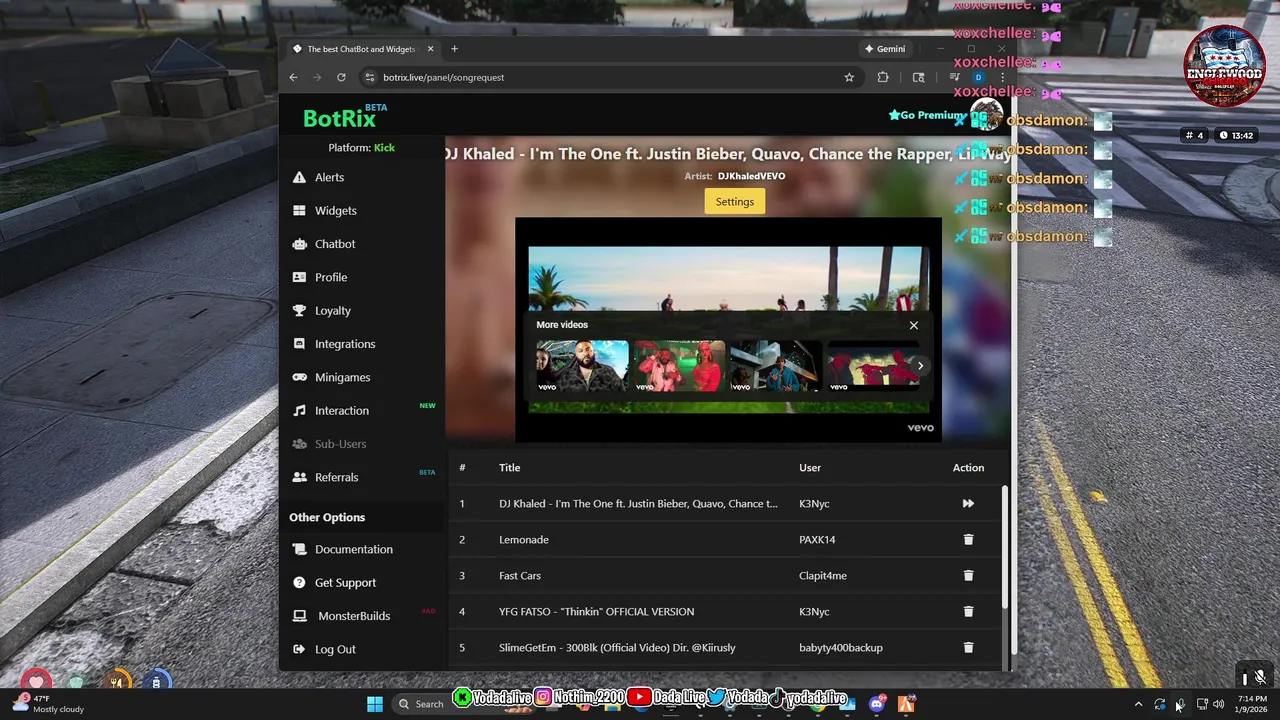Open the Chrome extensions menu
The width and height of the screenshot is (1280, 720).
(x=883, y=77)
